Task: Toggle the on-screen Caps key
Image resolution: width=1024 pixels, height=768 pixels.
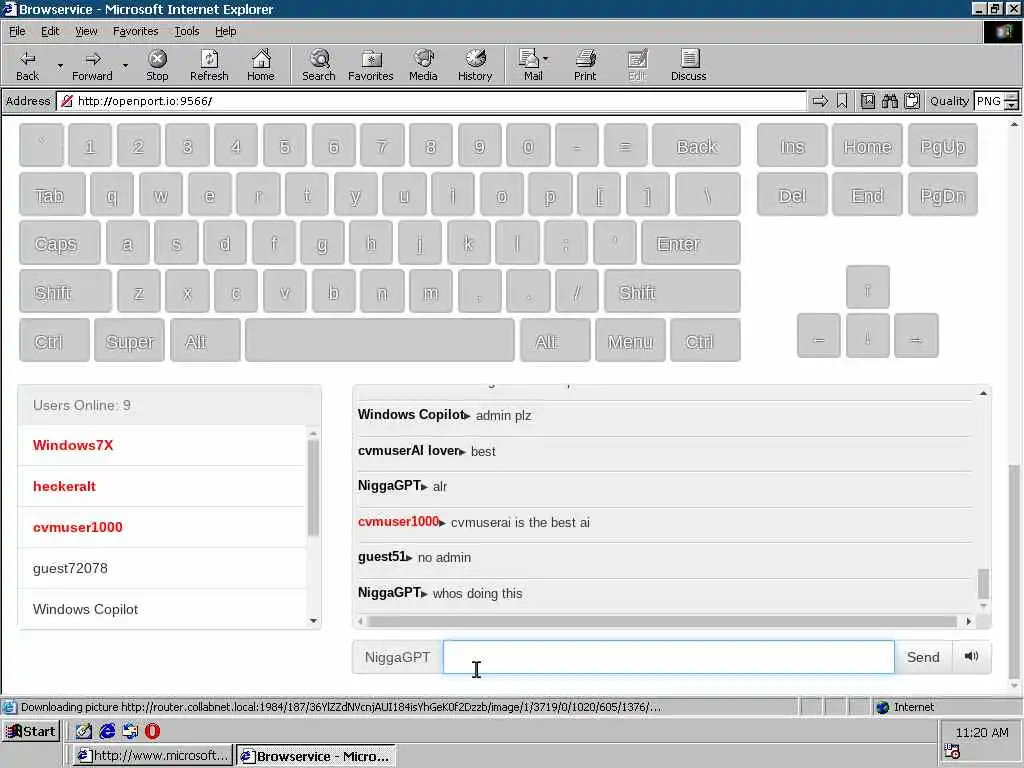Action: [x=59, y=243]
